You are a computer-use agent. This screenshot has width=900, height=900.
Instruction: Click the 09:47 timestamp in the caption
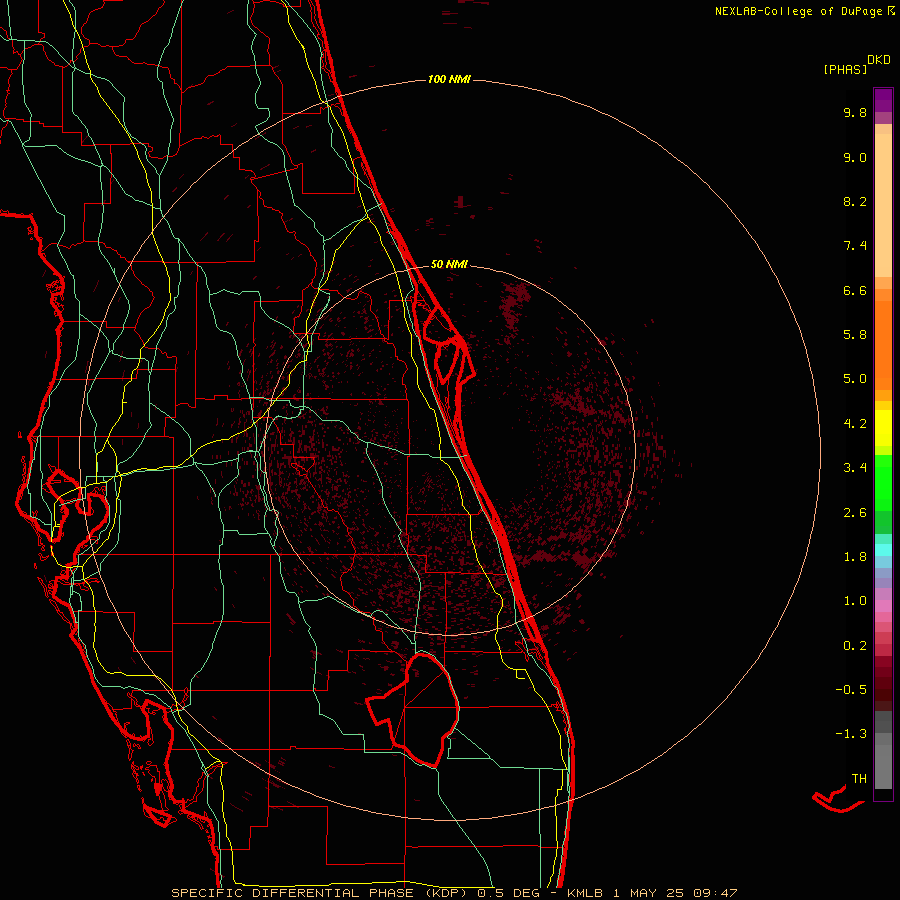tap(715, 893)
